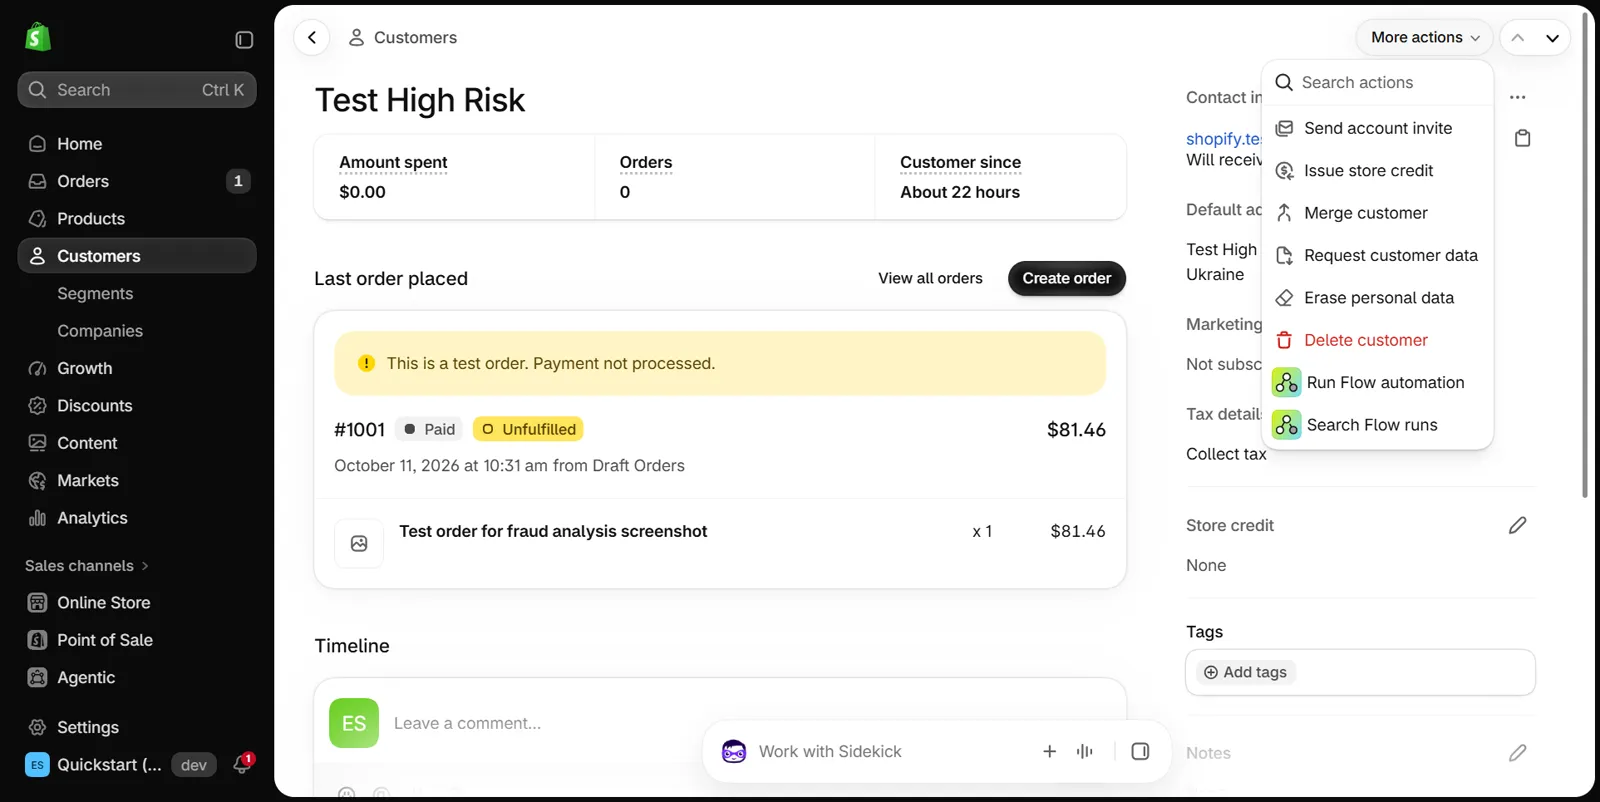Click the product image placeholder thumbnail
The image size is (1600, 802).
click(359, 543)
